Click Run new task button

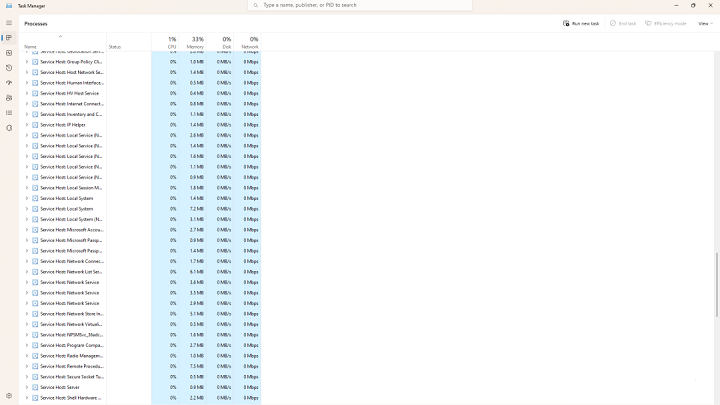coord(581,23)
